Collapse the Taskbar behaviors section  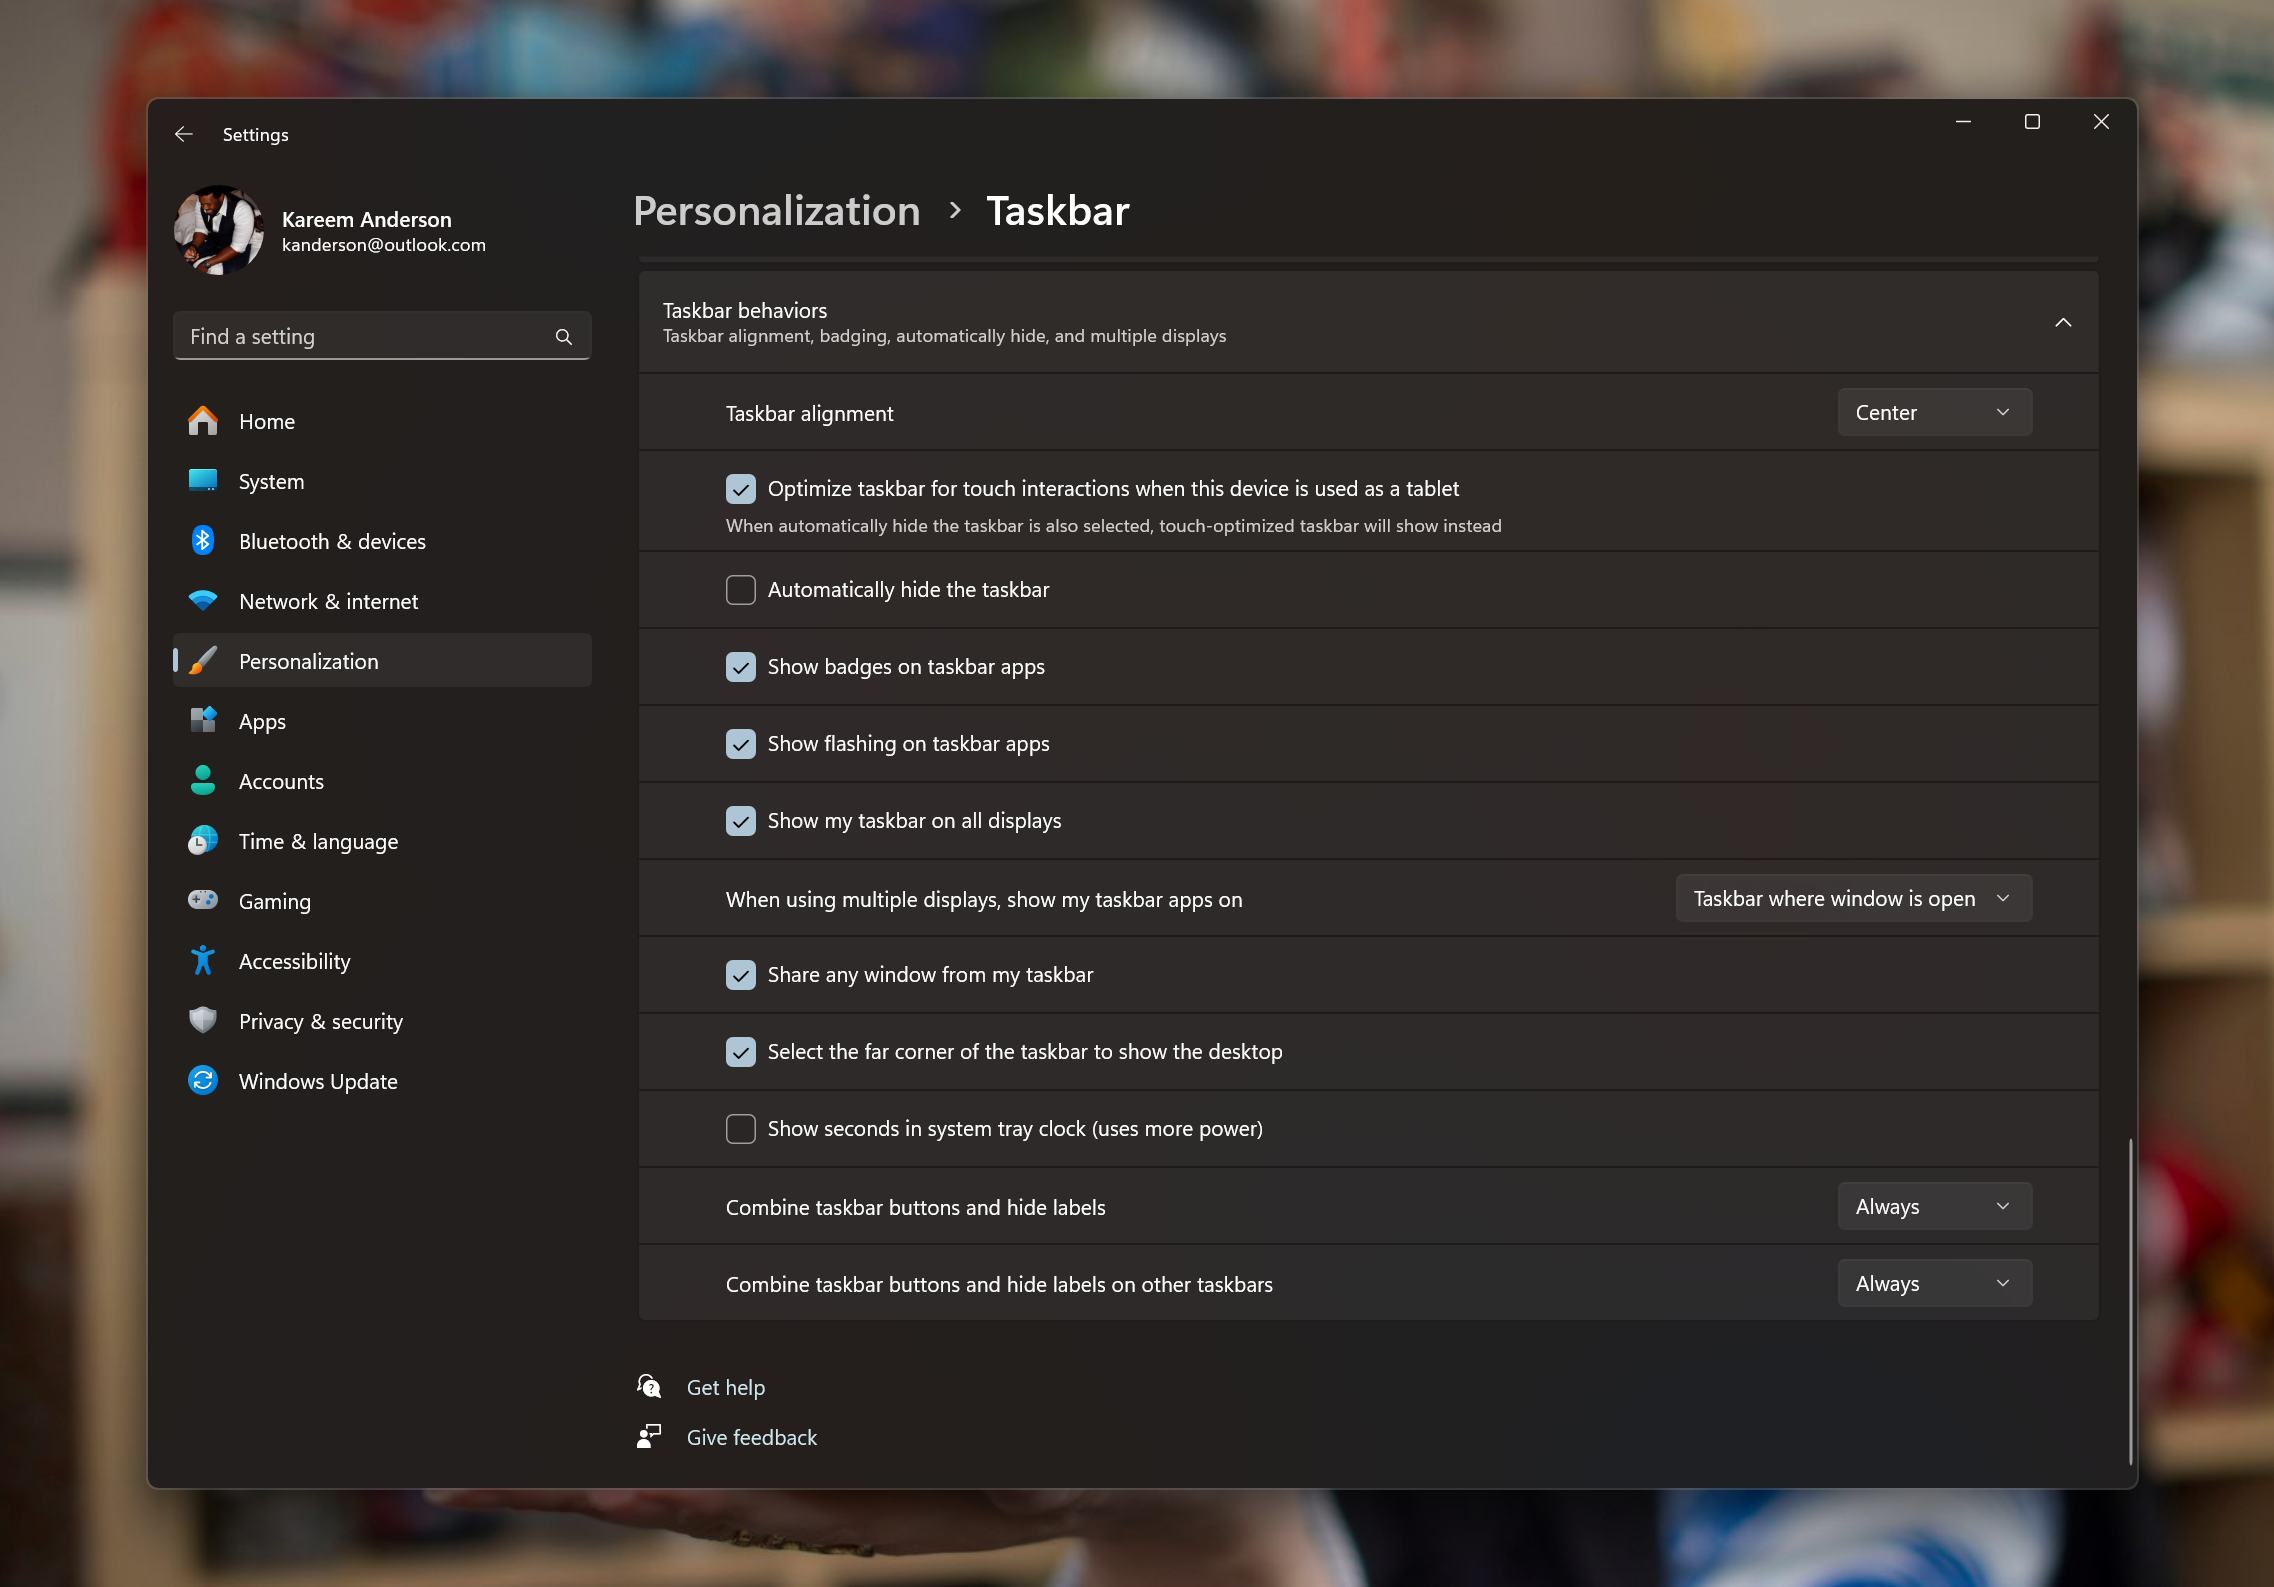[x=2063, y=322]
